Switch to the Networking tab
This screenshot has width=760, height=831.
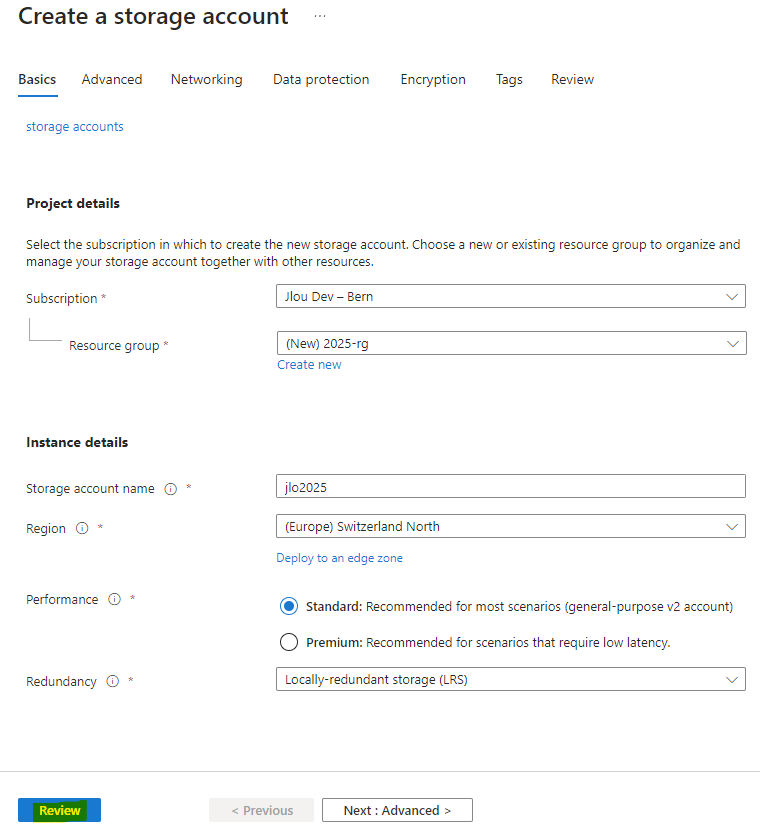point(207,79)
